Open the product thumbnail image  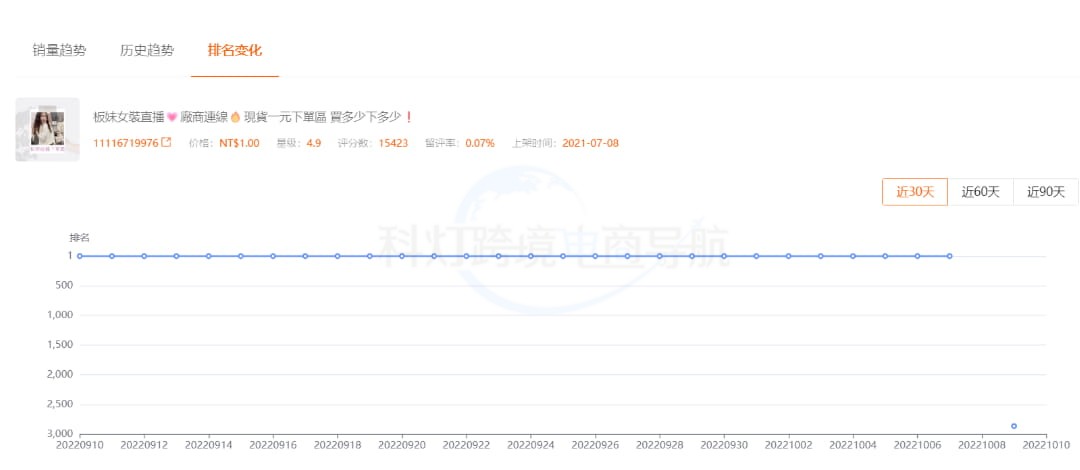click(x=48, y=130)
